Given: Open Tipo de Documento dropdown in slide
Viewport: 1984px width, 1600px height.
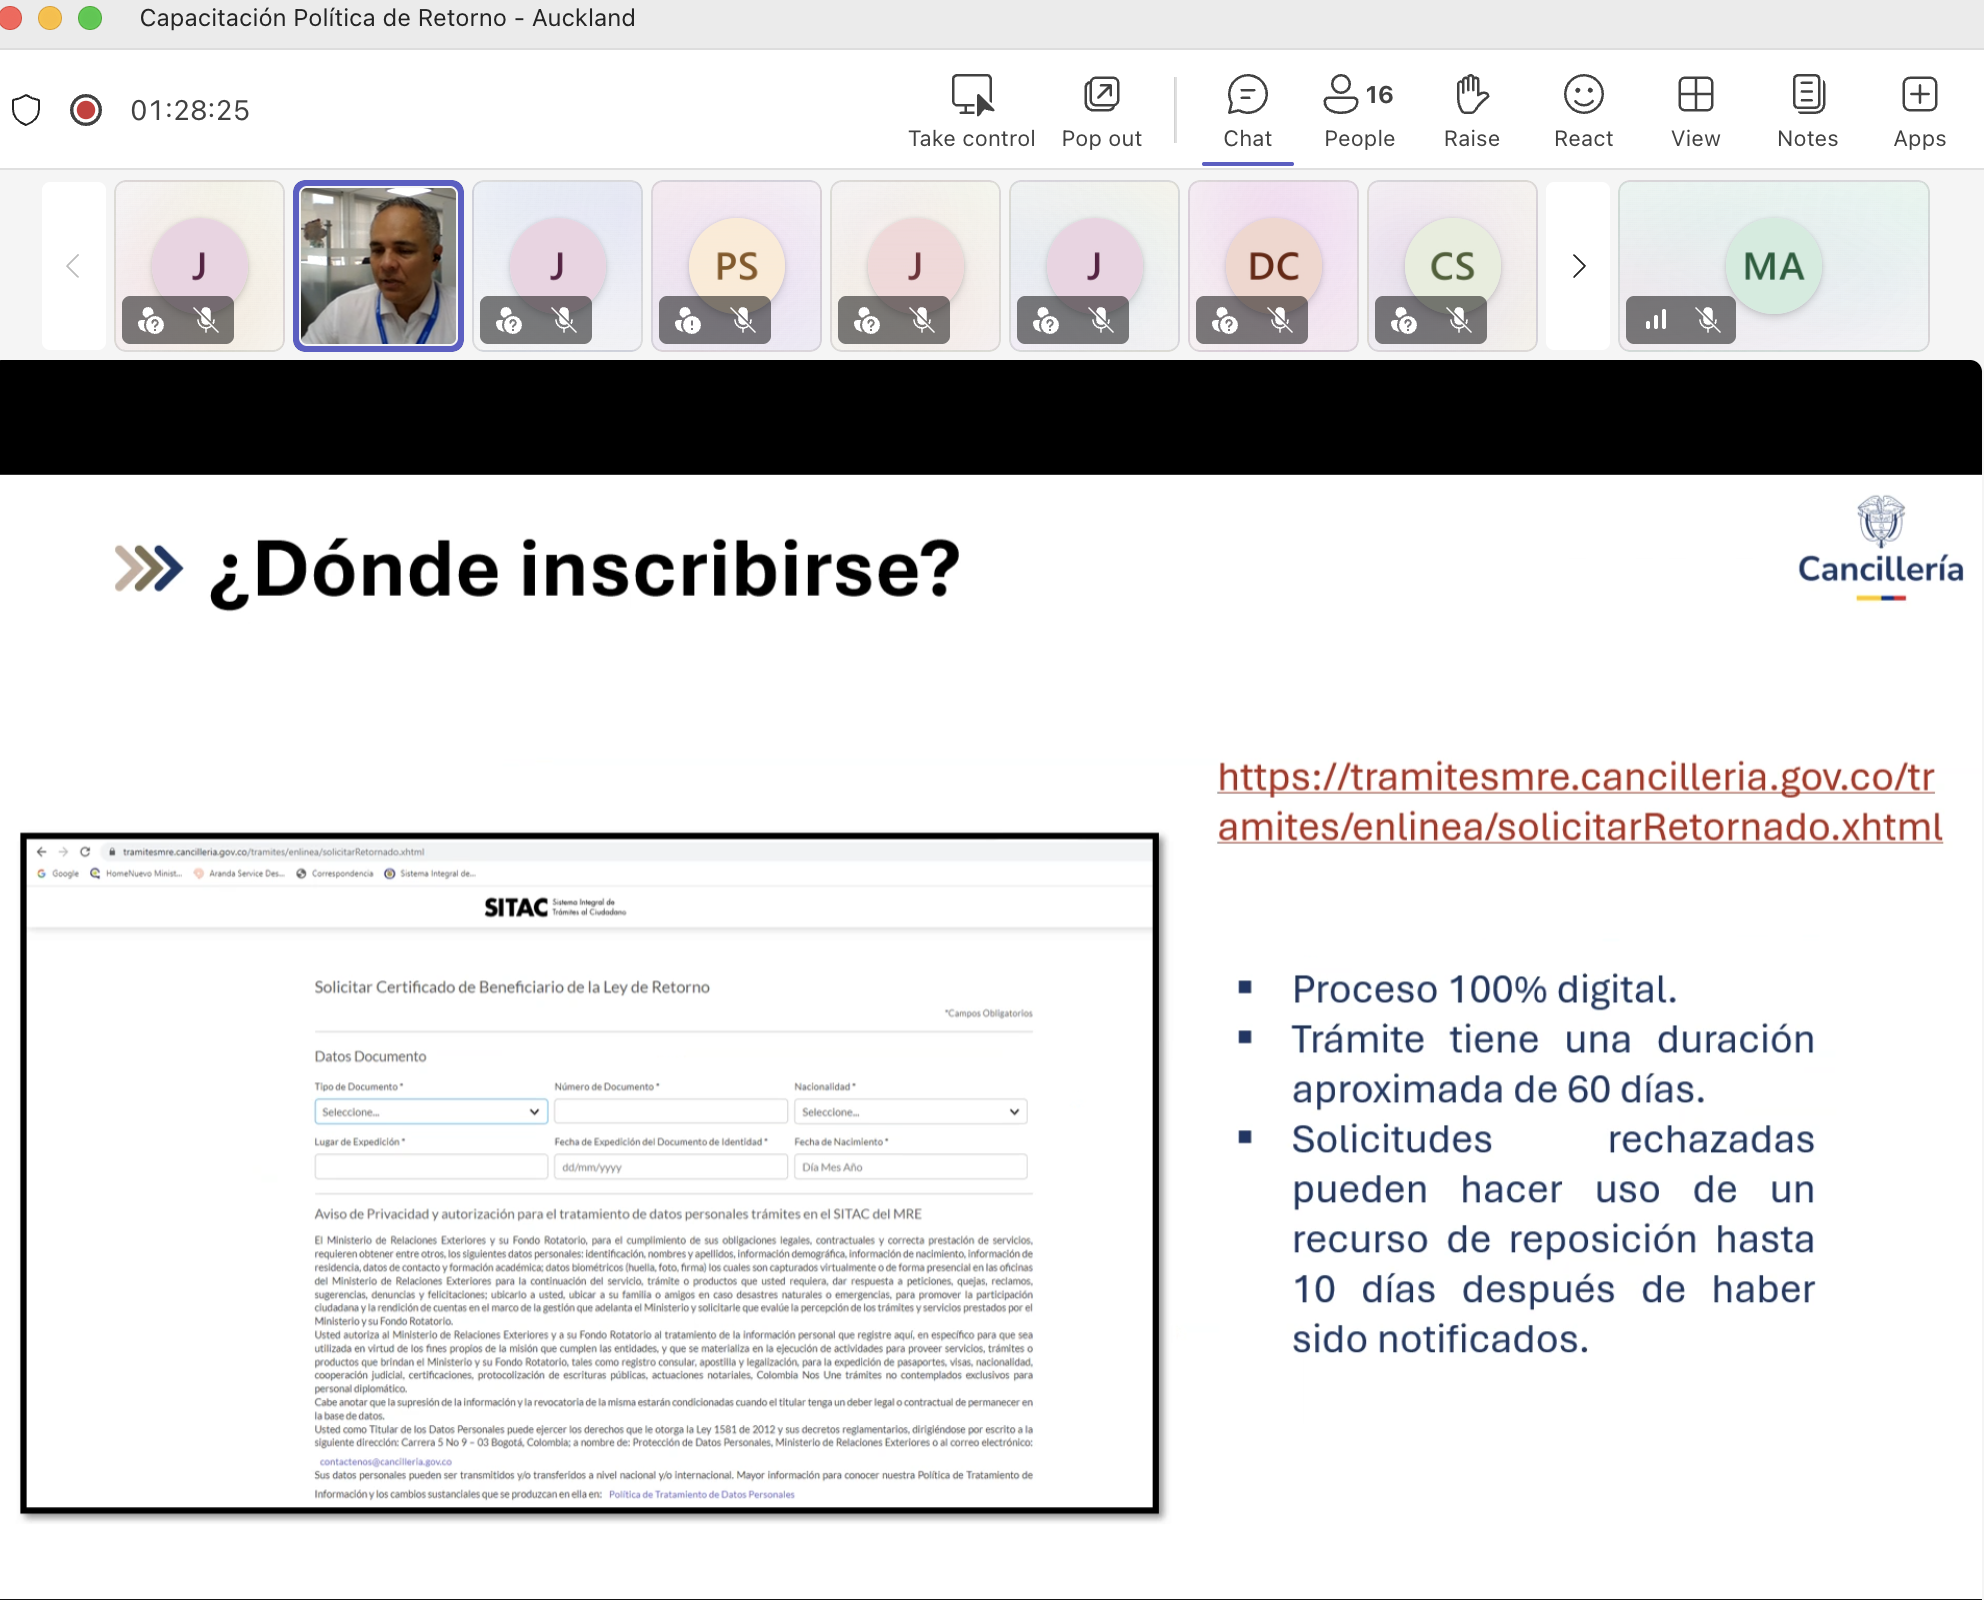Looking at the screenshot, I should 431,1111.
